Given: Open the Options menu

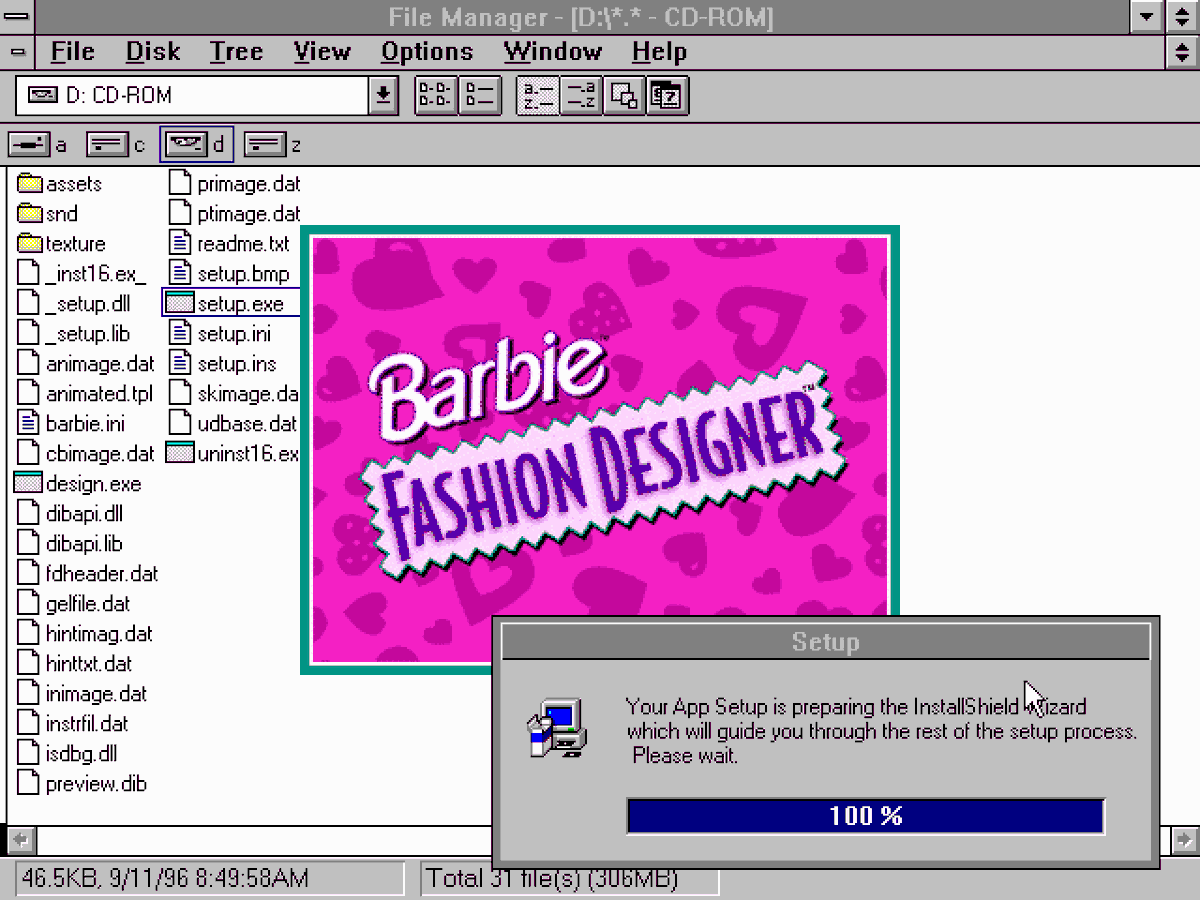Looking at the screenshot, I should pyautogui.click(x=427, y=52).
